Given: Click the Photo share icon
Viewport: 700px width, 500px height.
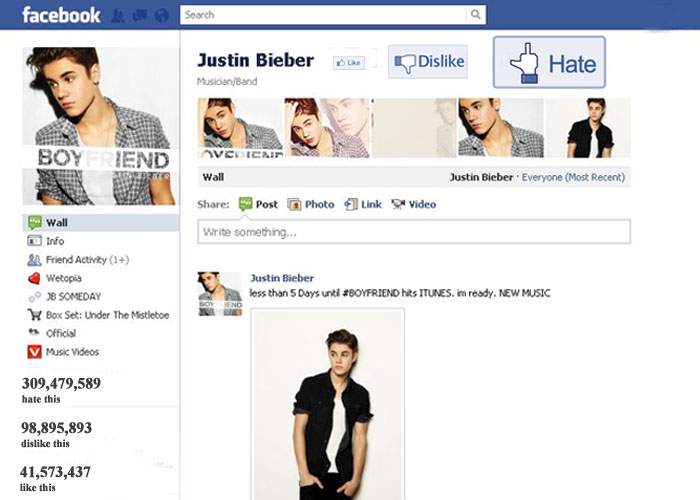Looking at the screenshot, I should (x=294, y=204).
